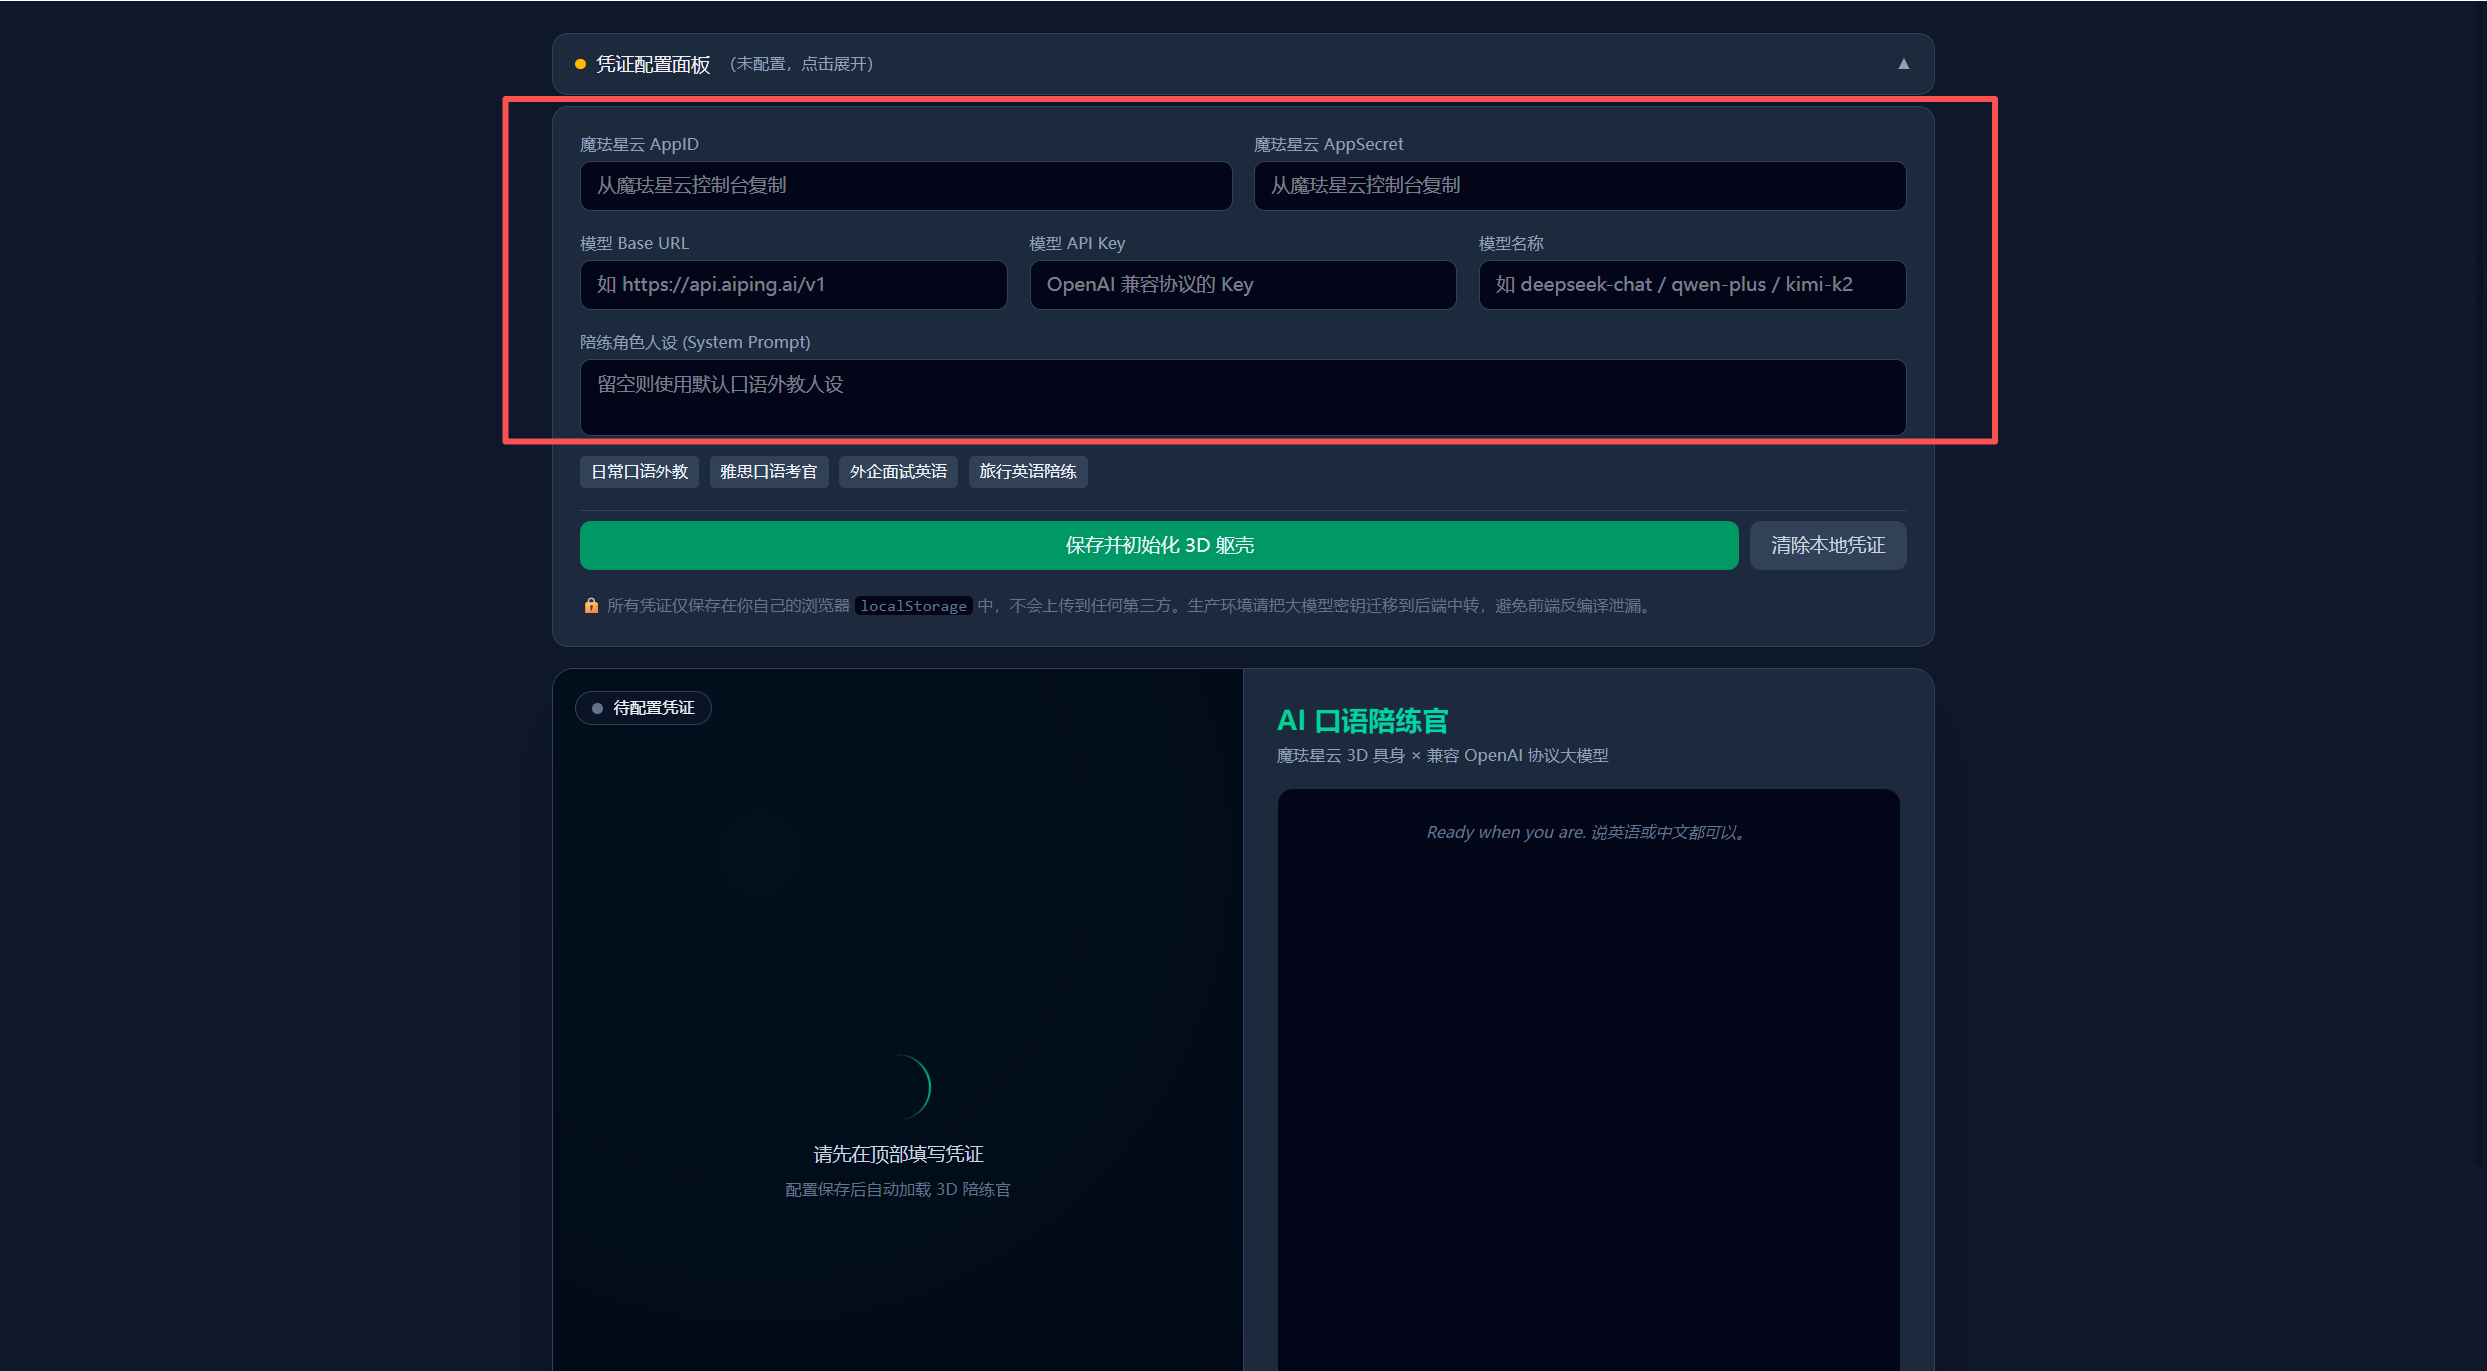Click the 模型 API Key input
This screenshot has height=1371, width=2487.
(x=1243, y=285)
